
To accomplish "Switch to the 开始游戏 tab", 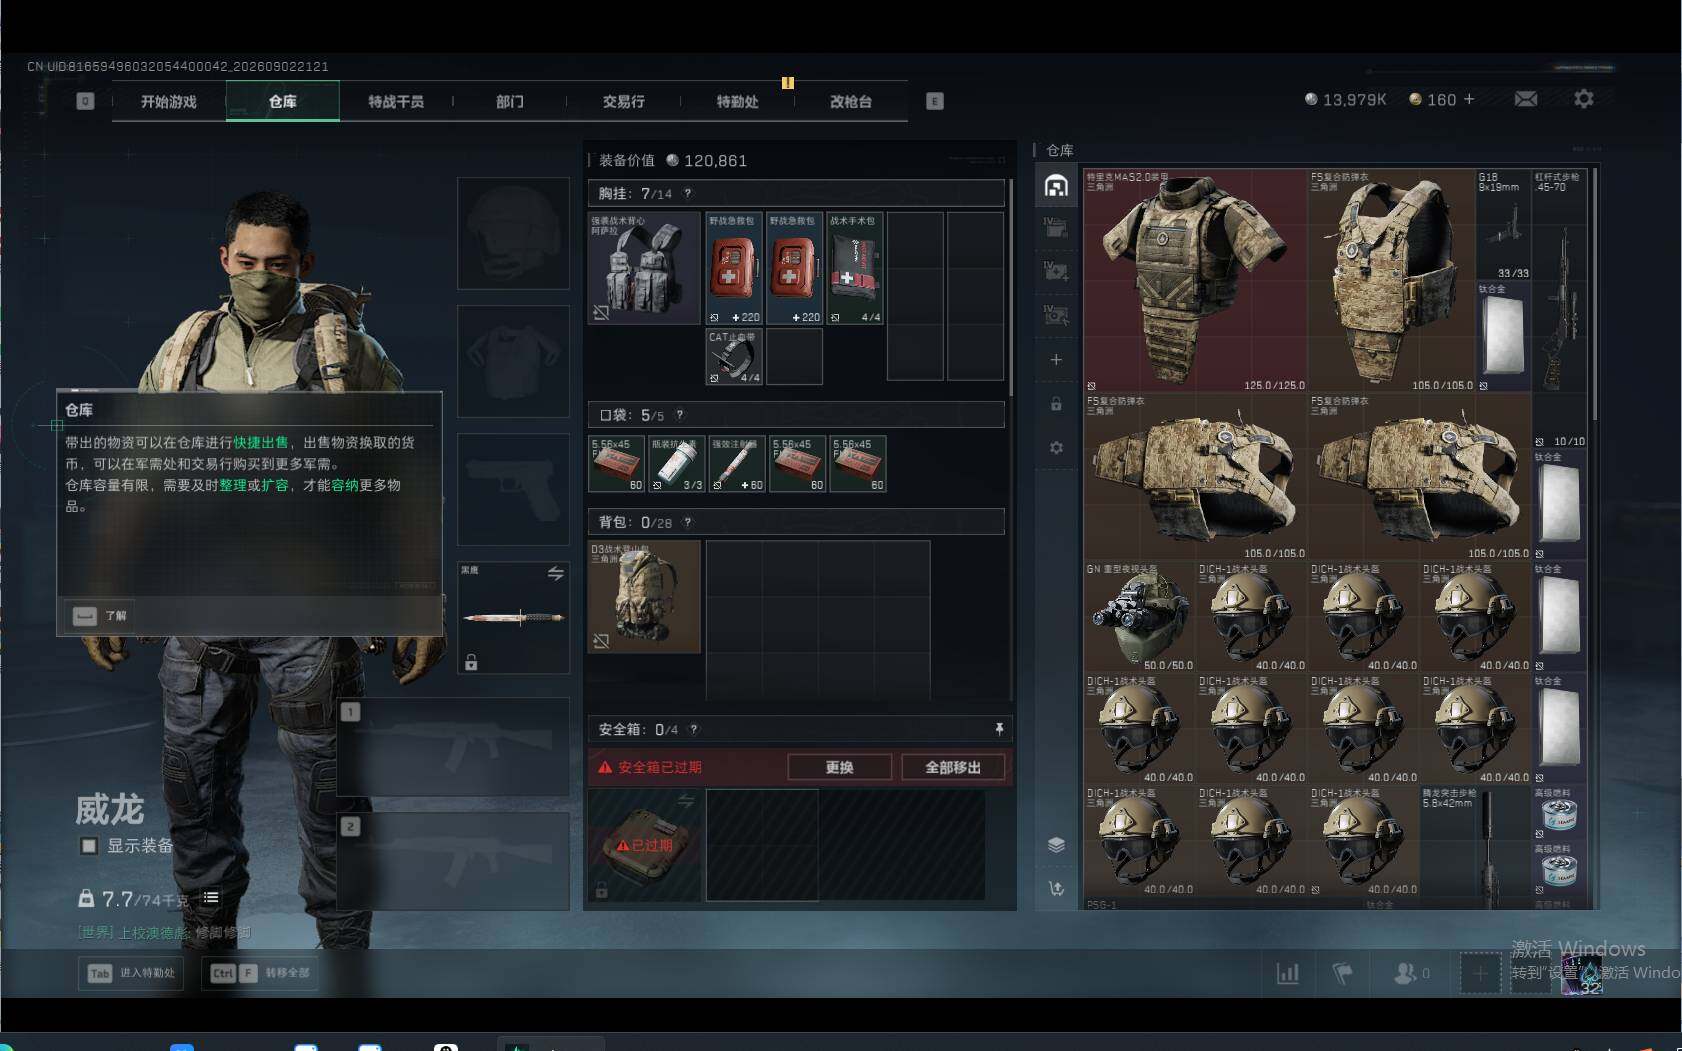I will pyautogui.click(x=169, y=101).
